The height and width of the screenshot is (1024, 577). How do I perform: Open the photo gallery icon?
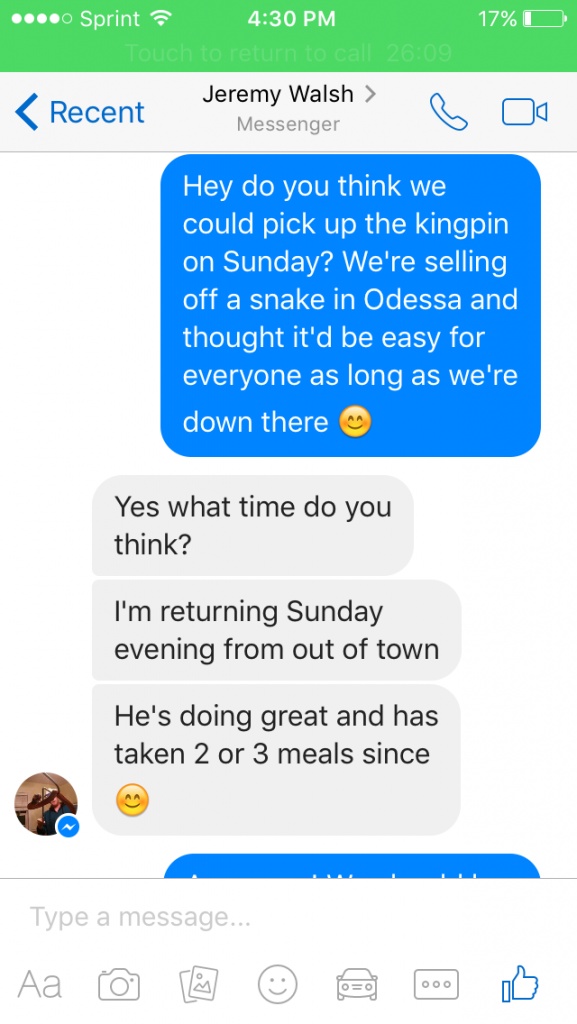tap(199, 984)
